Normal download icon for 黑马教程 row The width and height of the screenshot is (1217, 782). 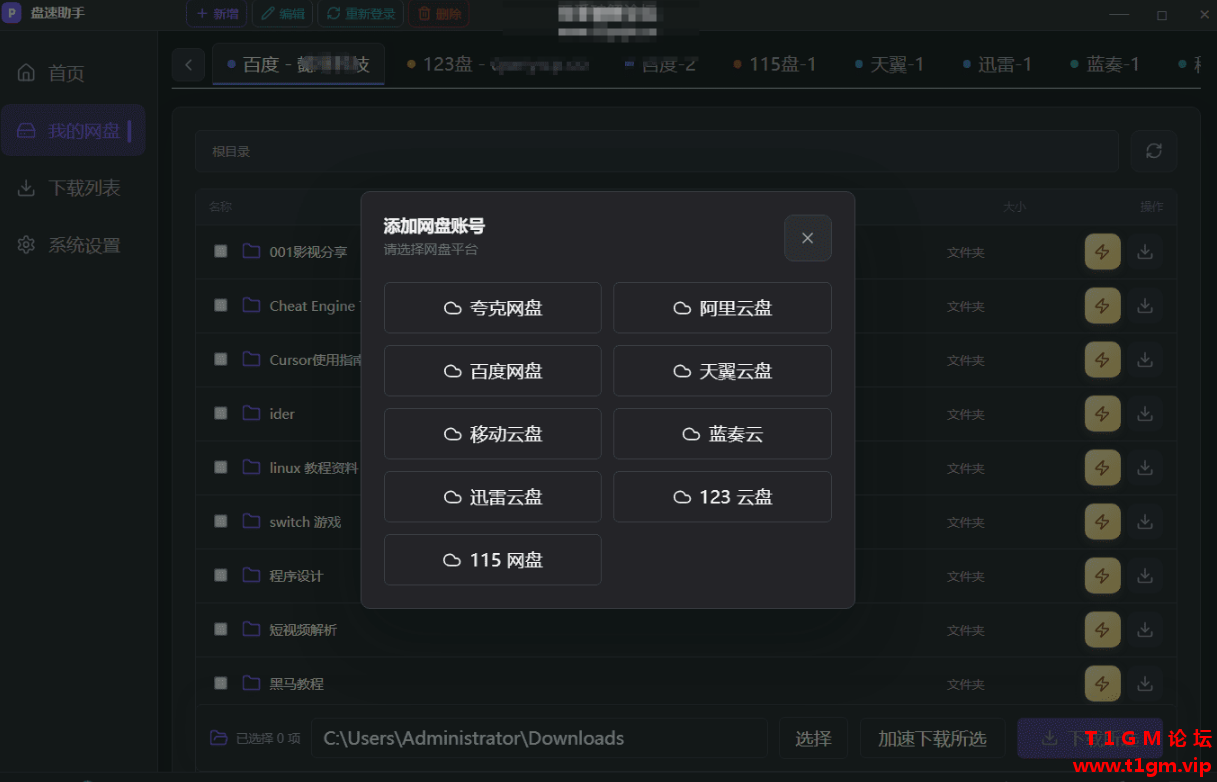pos(1145,684)
